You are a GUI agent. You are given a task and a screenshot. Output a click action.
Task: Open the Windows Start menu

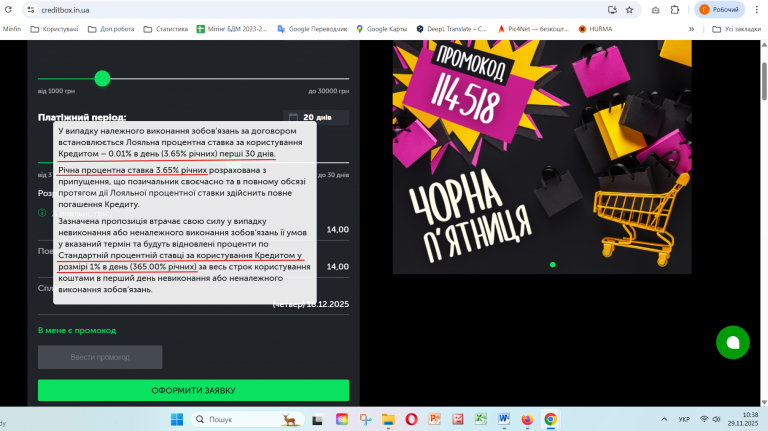click(177, 419)
